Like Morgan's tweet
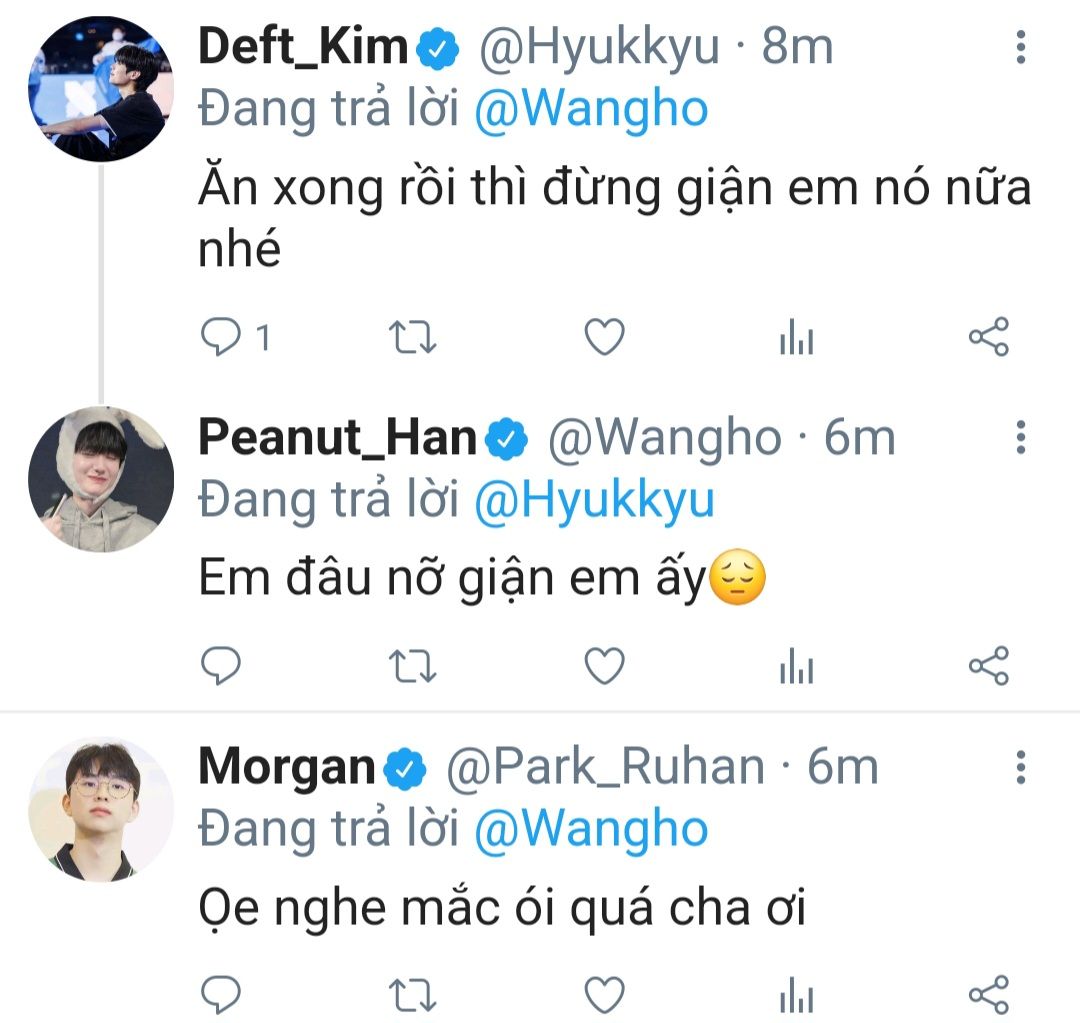The image size is (1080, 1023). (x=604, y=994)
